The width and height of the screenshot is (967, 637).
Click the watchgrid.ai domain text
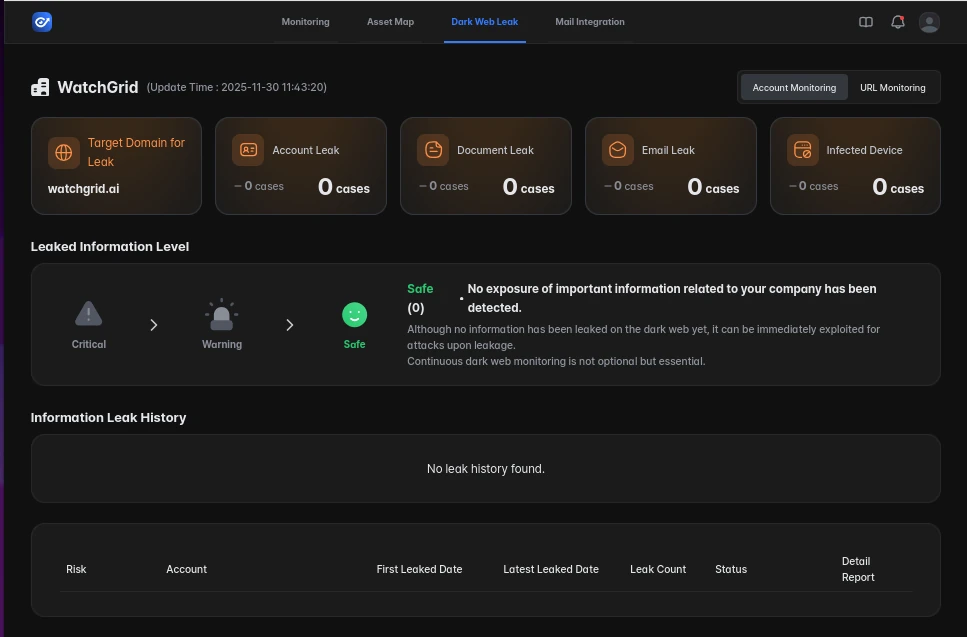coord(83,189)
